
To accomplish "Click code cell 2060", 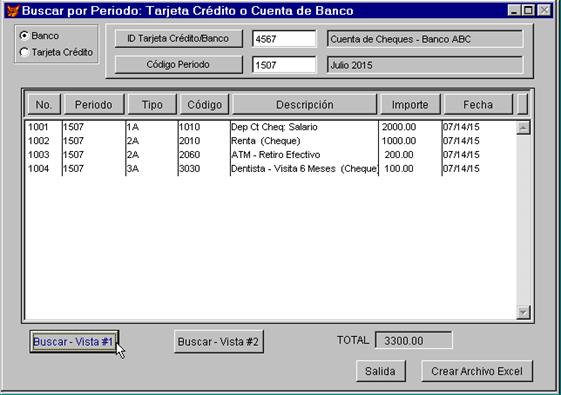I will [x=190, y=155].
